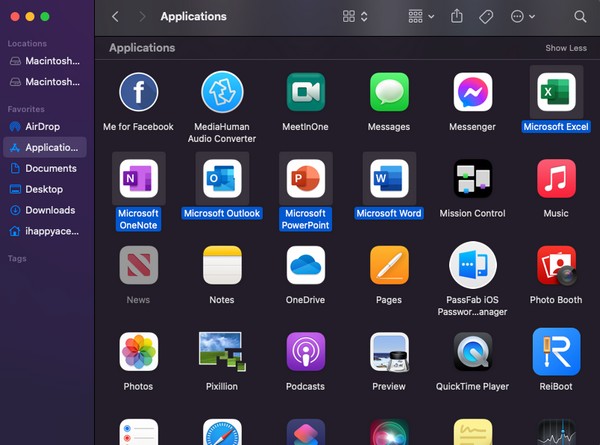The image size is (600, 445).
Task: Select the Microsoft OneNote icon
Action: [139, 178]
